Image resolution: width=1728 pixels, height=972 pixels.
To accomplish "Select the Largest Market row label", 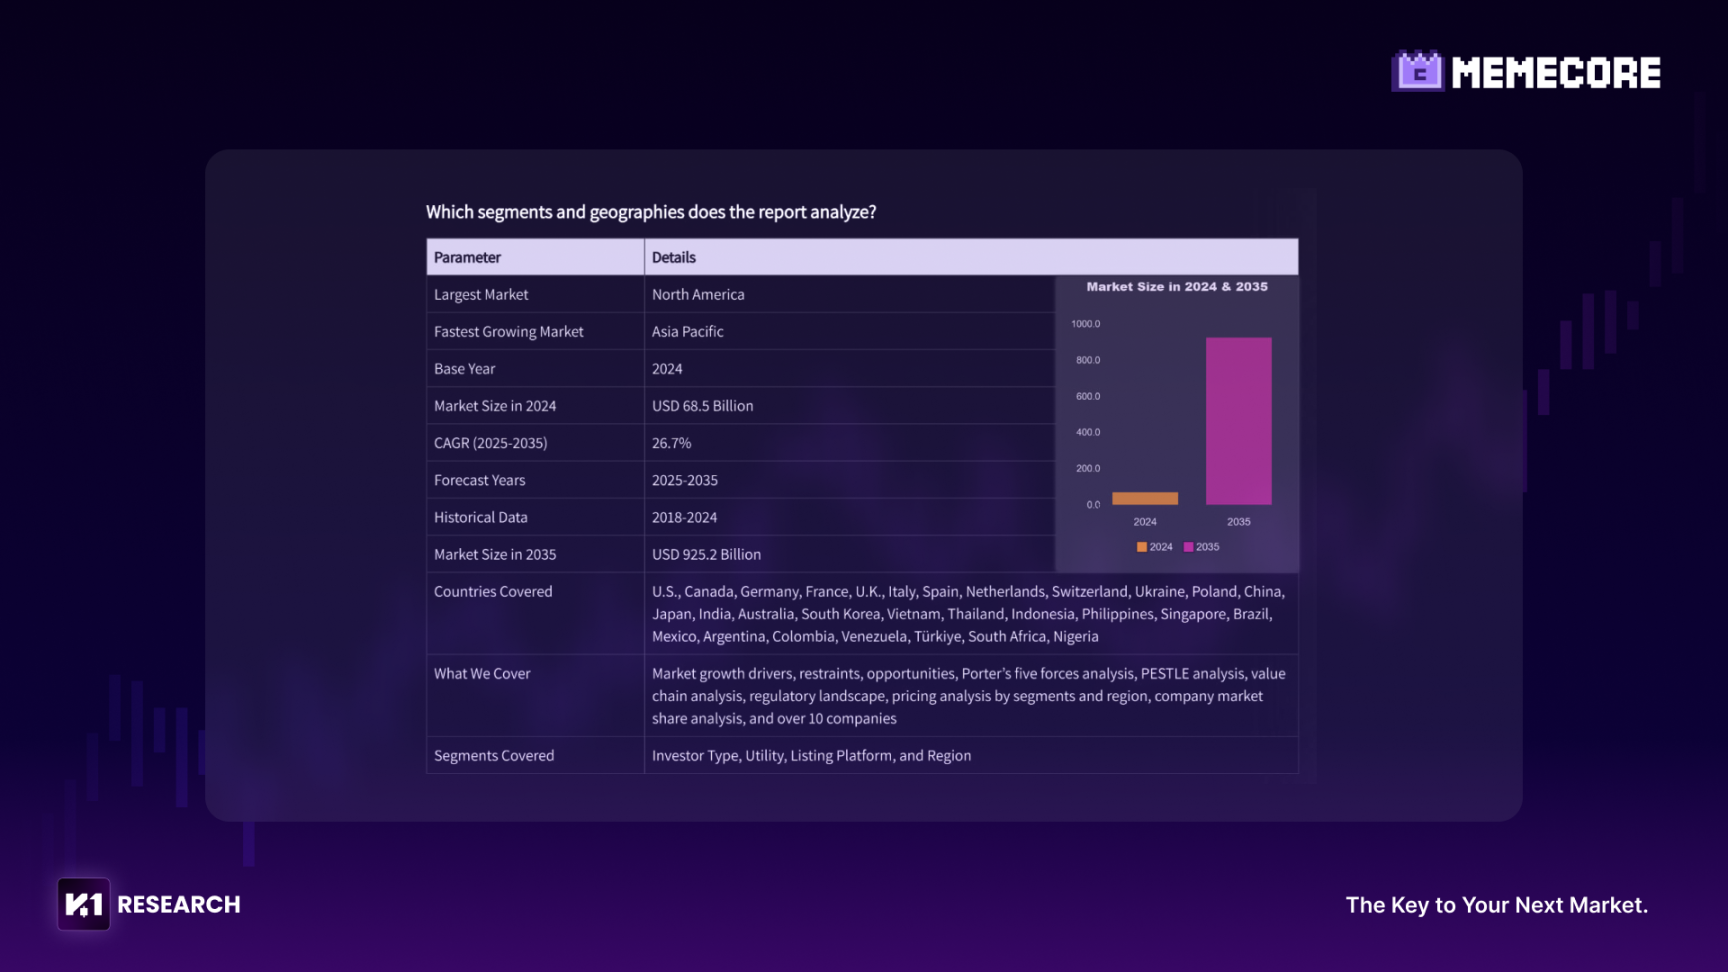I will click(x=481, y=294).
